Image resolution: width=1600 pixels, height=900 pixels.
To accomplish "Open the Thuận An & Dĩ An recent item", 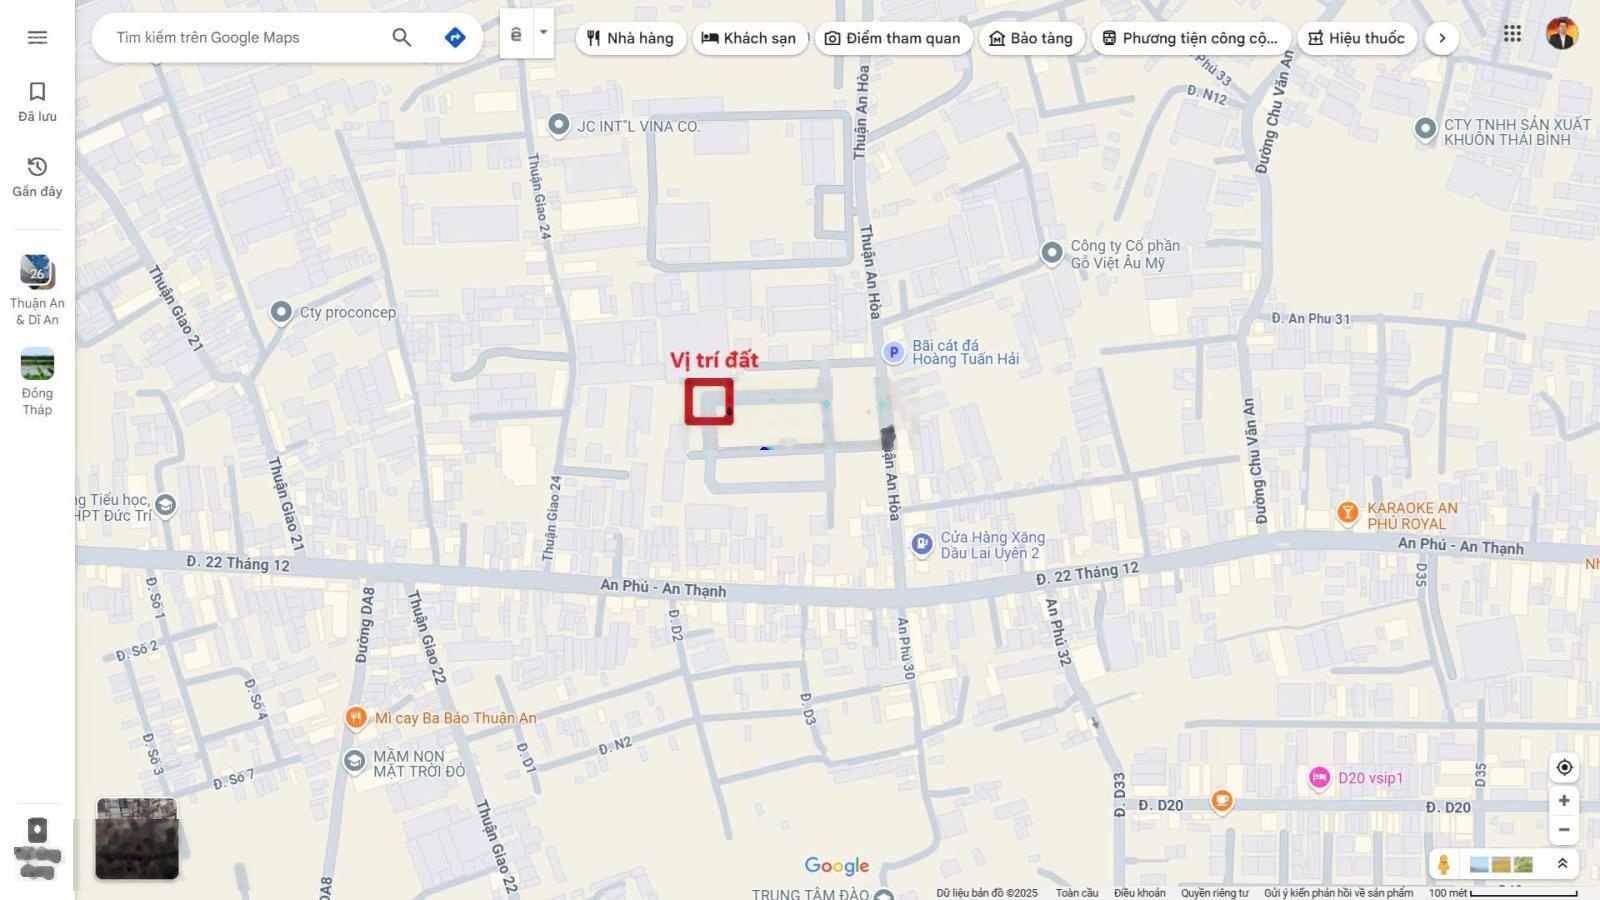I will tap(37, 290).
